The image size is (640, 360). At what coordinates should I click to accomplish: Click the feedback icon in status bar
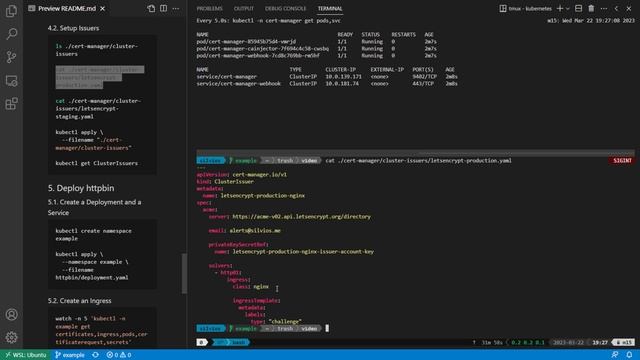pyautogui.click(x=615, y=355)
